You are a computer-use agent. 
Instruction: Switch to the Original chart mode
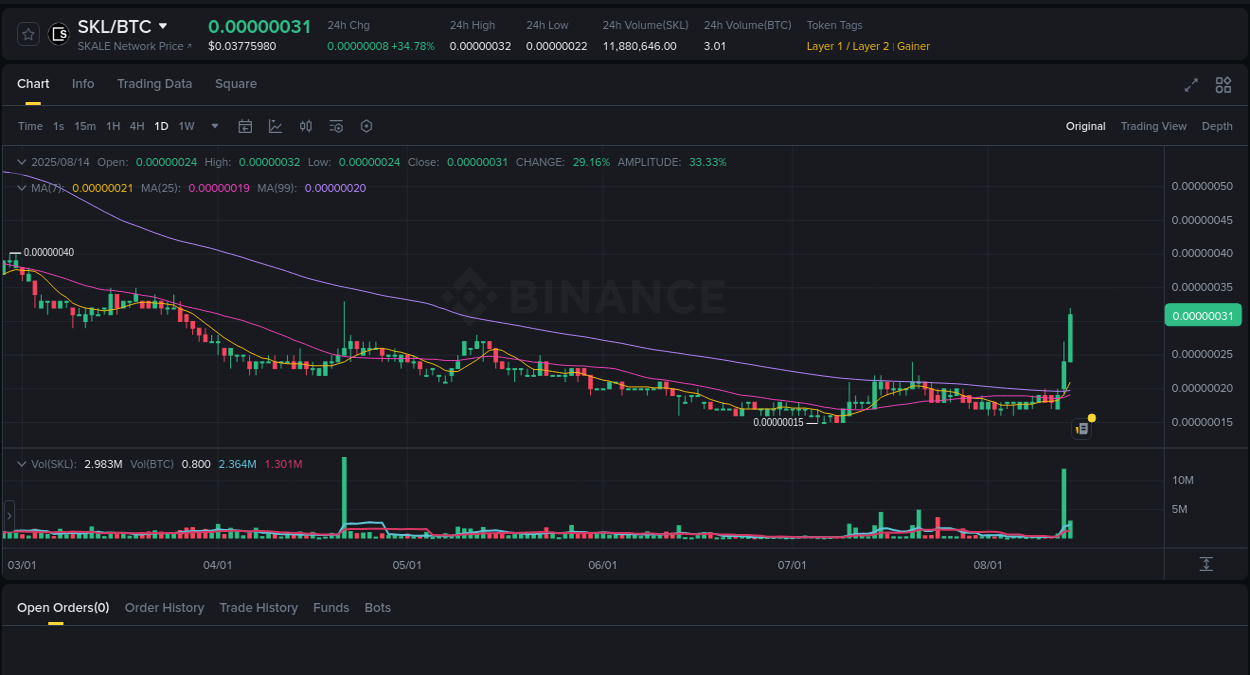pyautogui.click(x=1085, y=126)
